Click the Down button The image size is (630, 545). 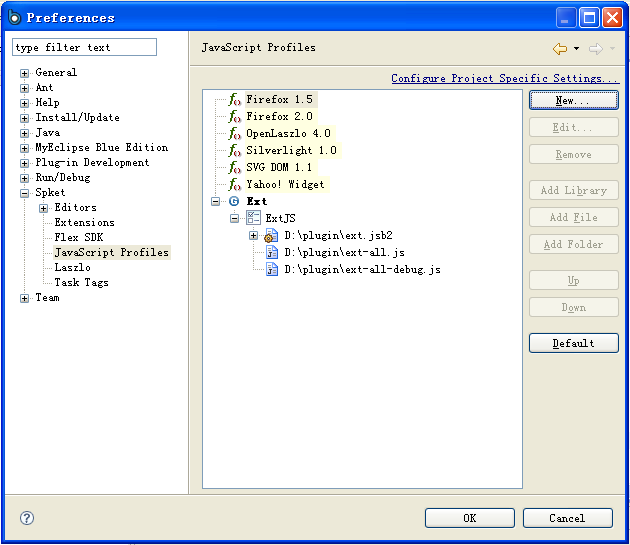click(573, 307)
